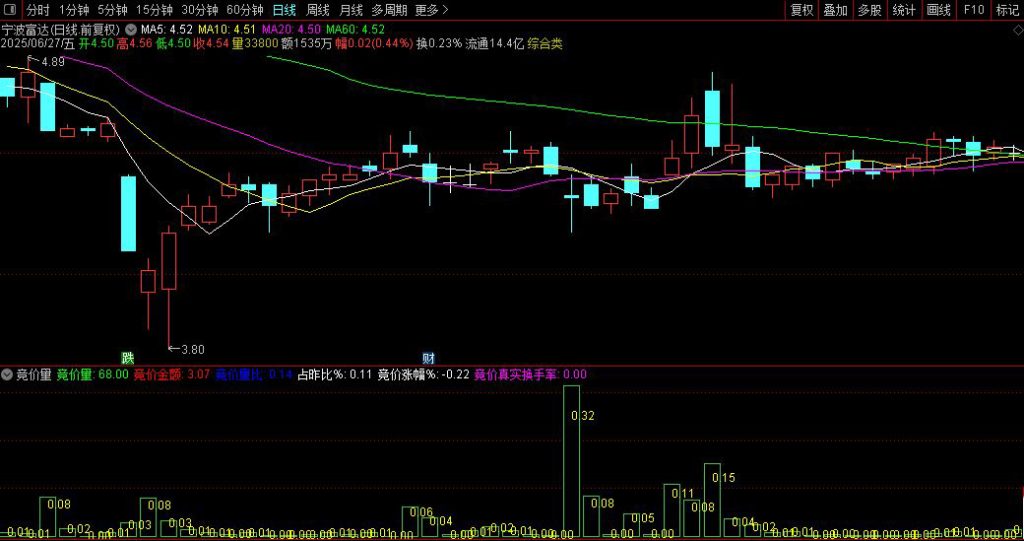Open the F10 company info page
This screenshot has width=1024, height=541.
coord(973,10)
